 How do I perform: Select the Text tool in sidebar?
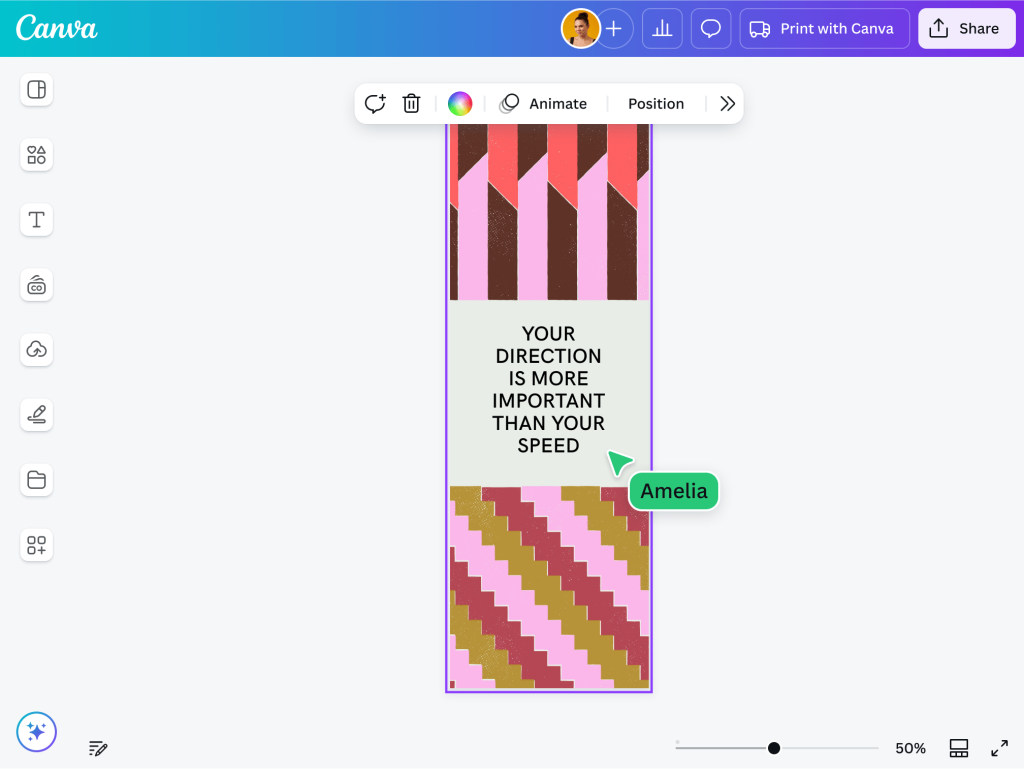tap(37, 220)
